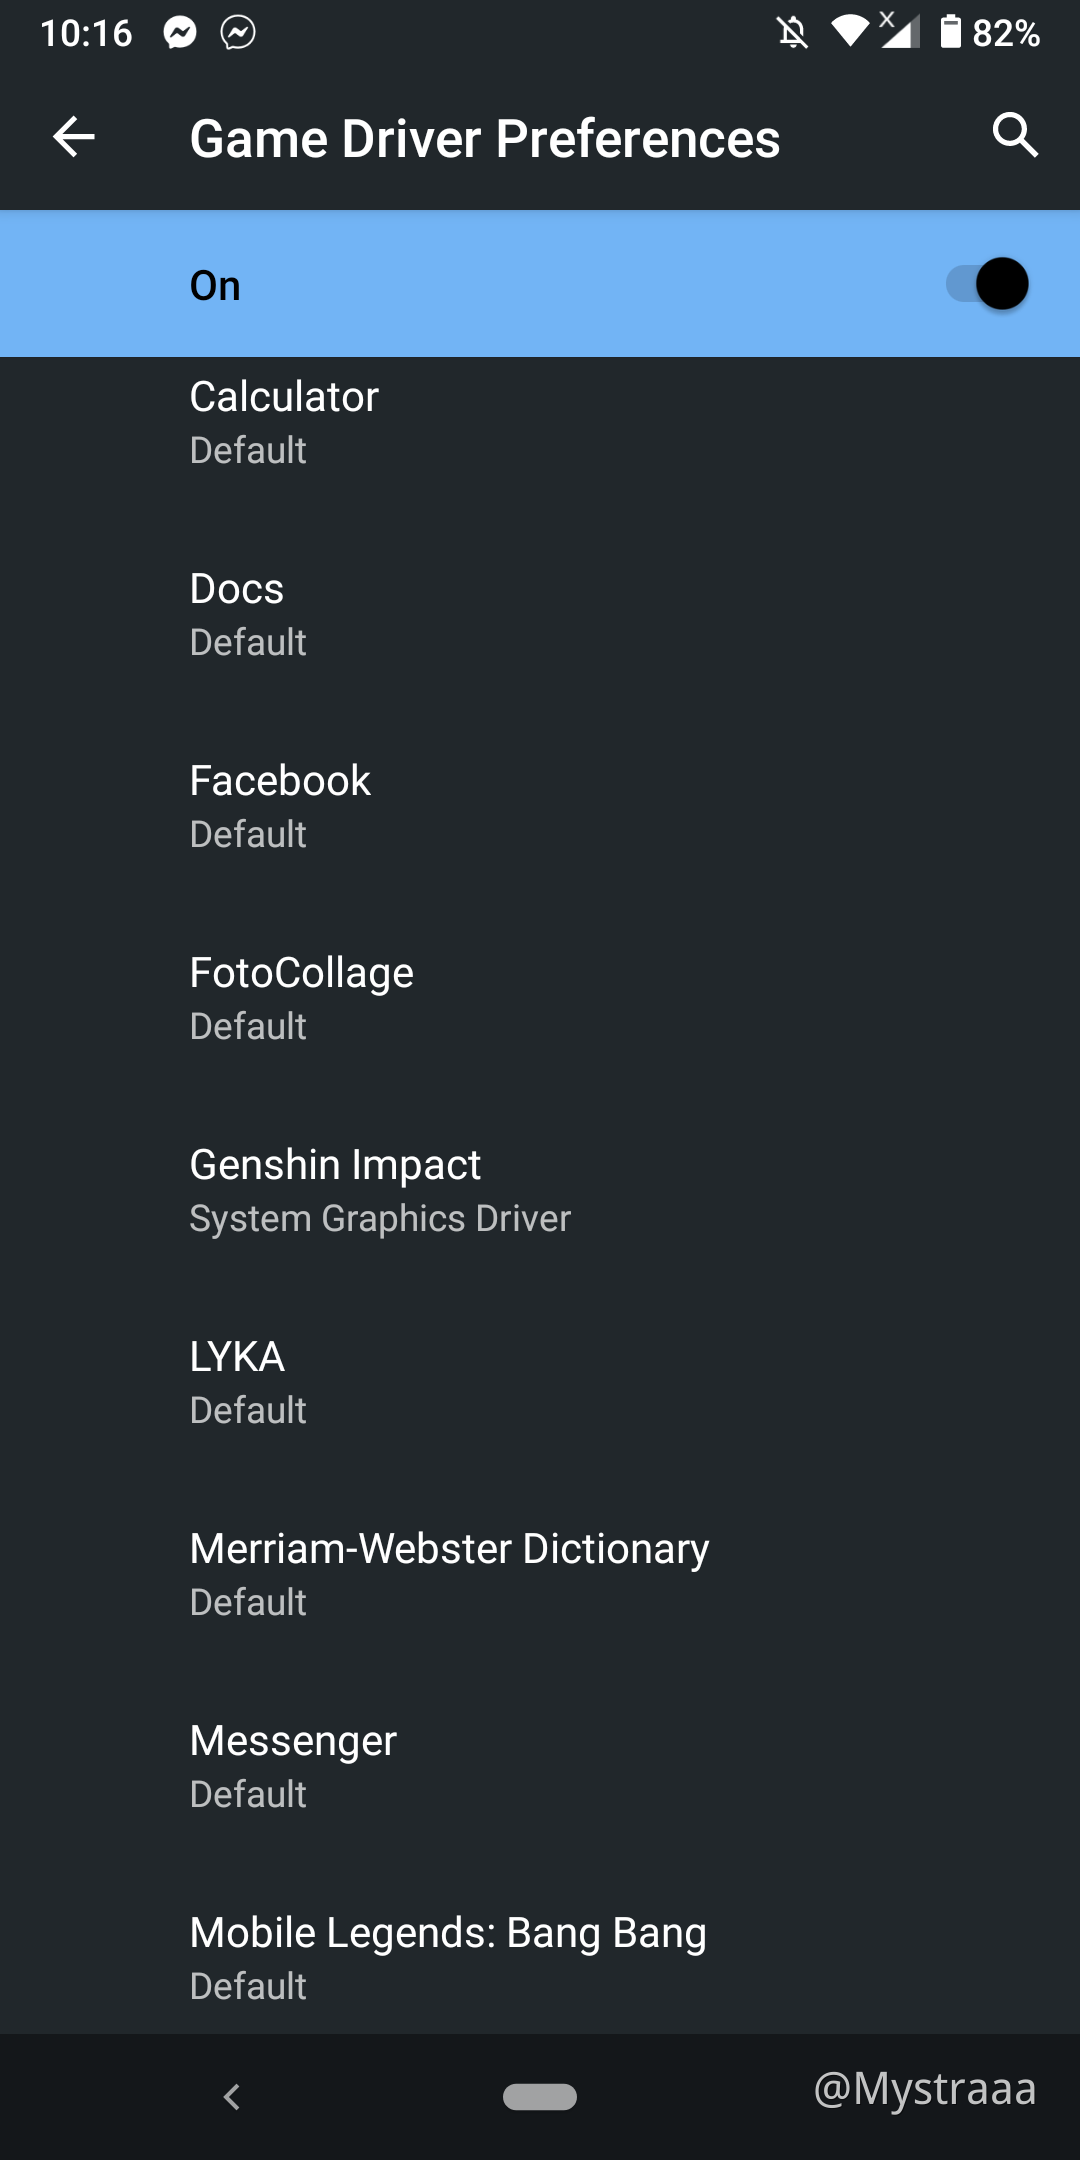Tap the FotoCollage list item
Image resolution: width=1080 pixels, height=2160 pixels.
coord(540,998)
